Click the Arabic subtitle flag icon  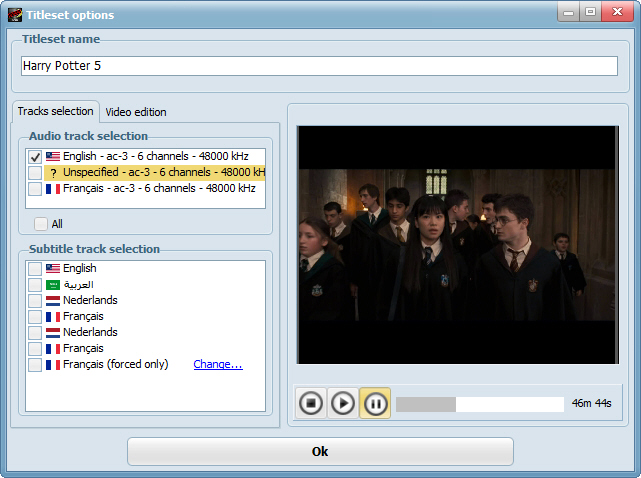[x=53, y=284]
